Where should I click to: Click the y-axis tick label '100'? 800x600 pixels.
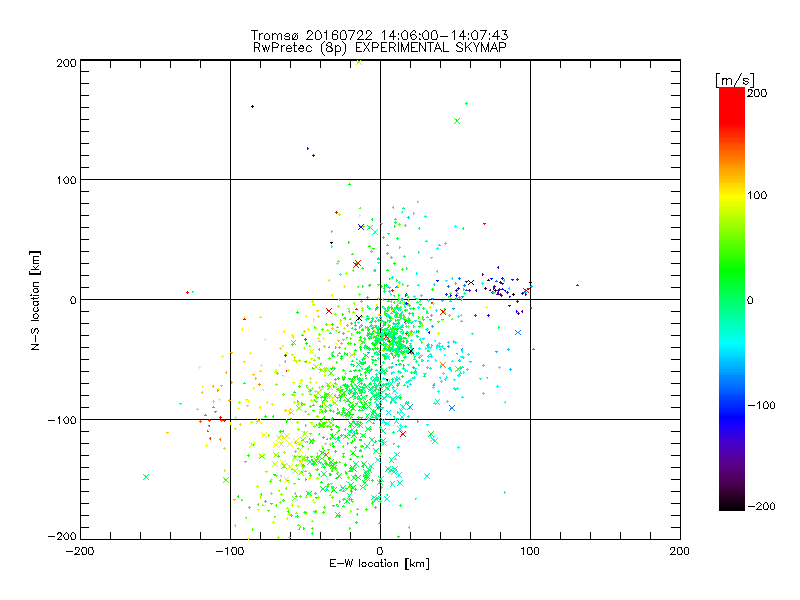coord(67,180)
